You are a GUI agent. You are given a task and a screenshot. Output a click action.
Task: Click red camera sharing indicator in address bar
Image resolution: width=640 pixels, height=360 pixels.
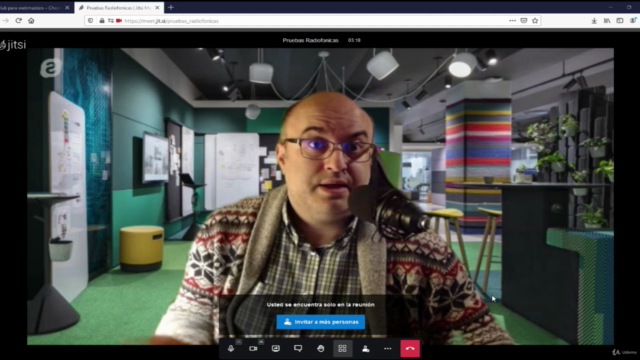tap(119, 21)
